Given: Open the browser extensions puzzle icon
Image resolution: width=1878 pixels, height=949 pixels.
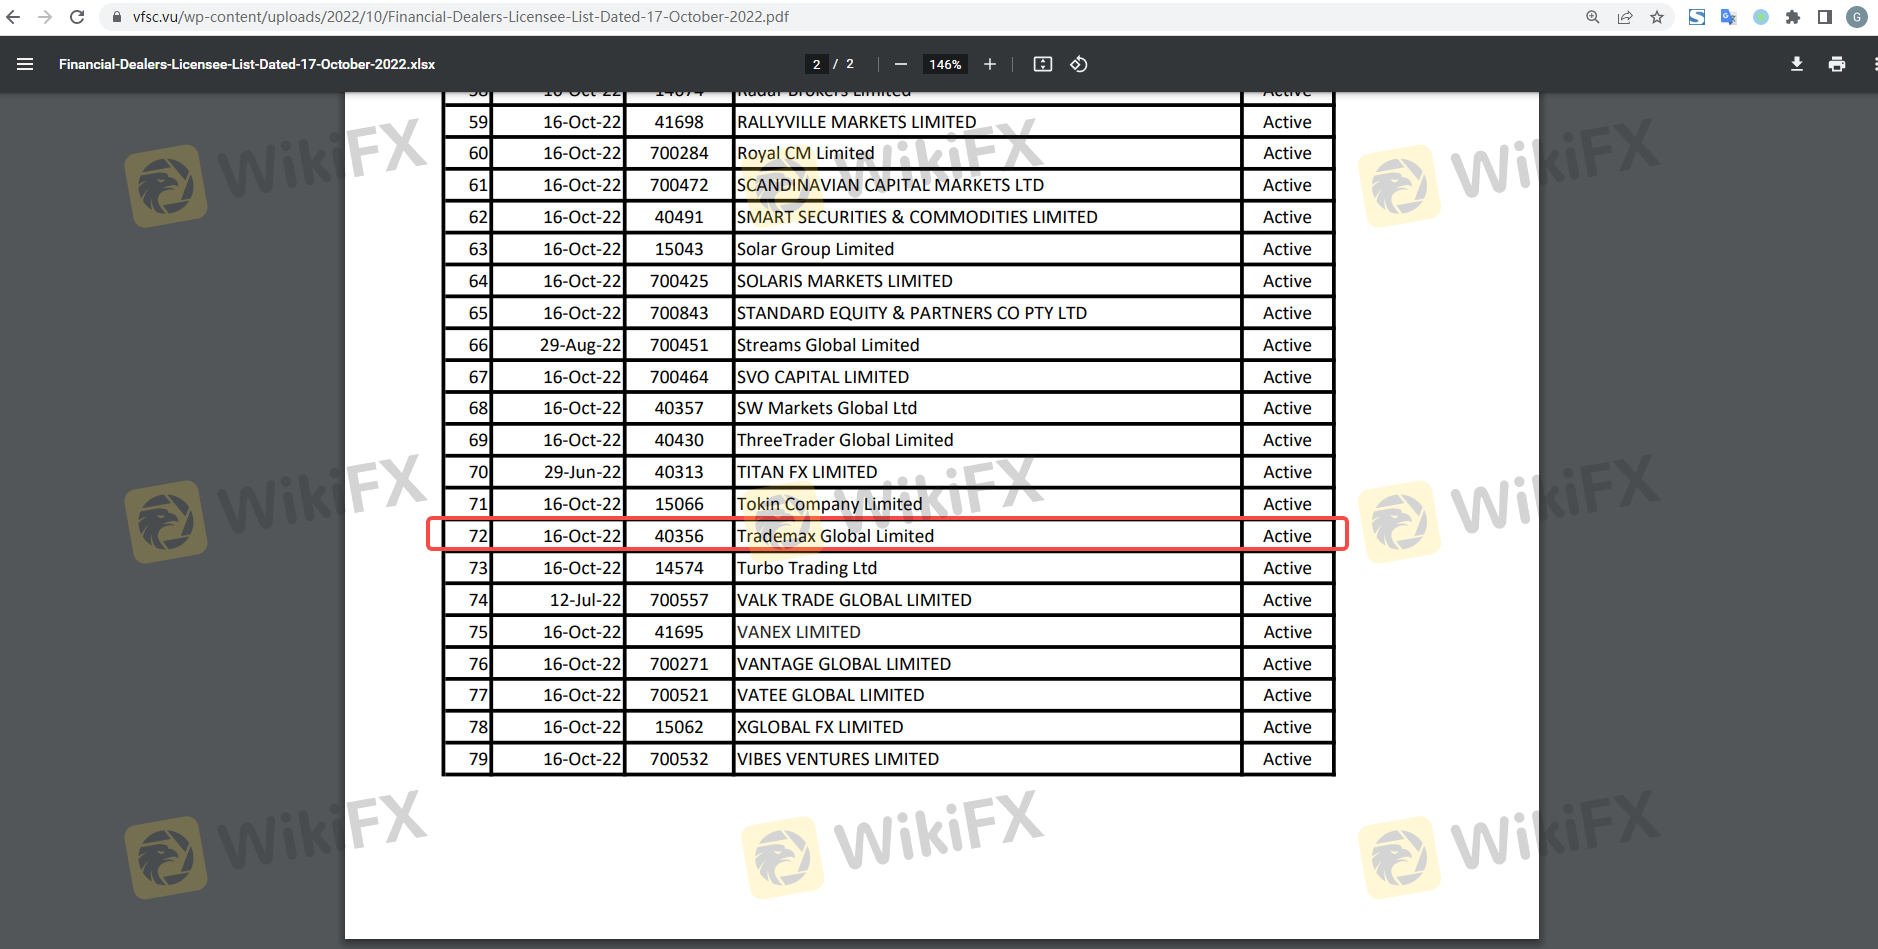Looking at the screenshot, I should pyautogui.click(x=1793, y=17).
